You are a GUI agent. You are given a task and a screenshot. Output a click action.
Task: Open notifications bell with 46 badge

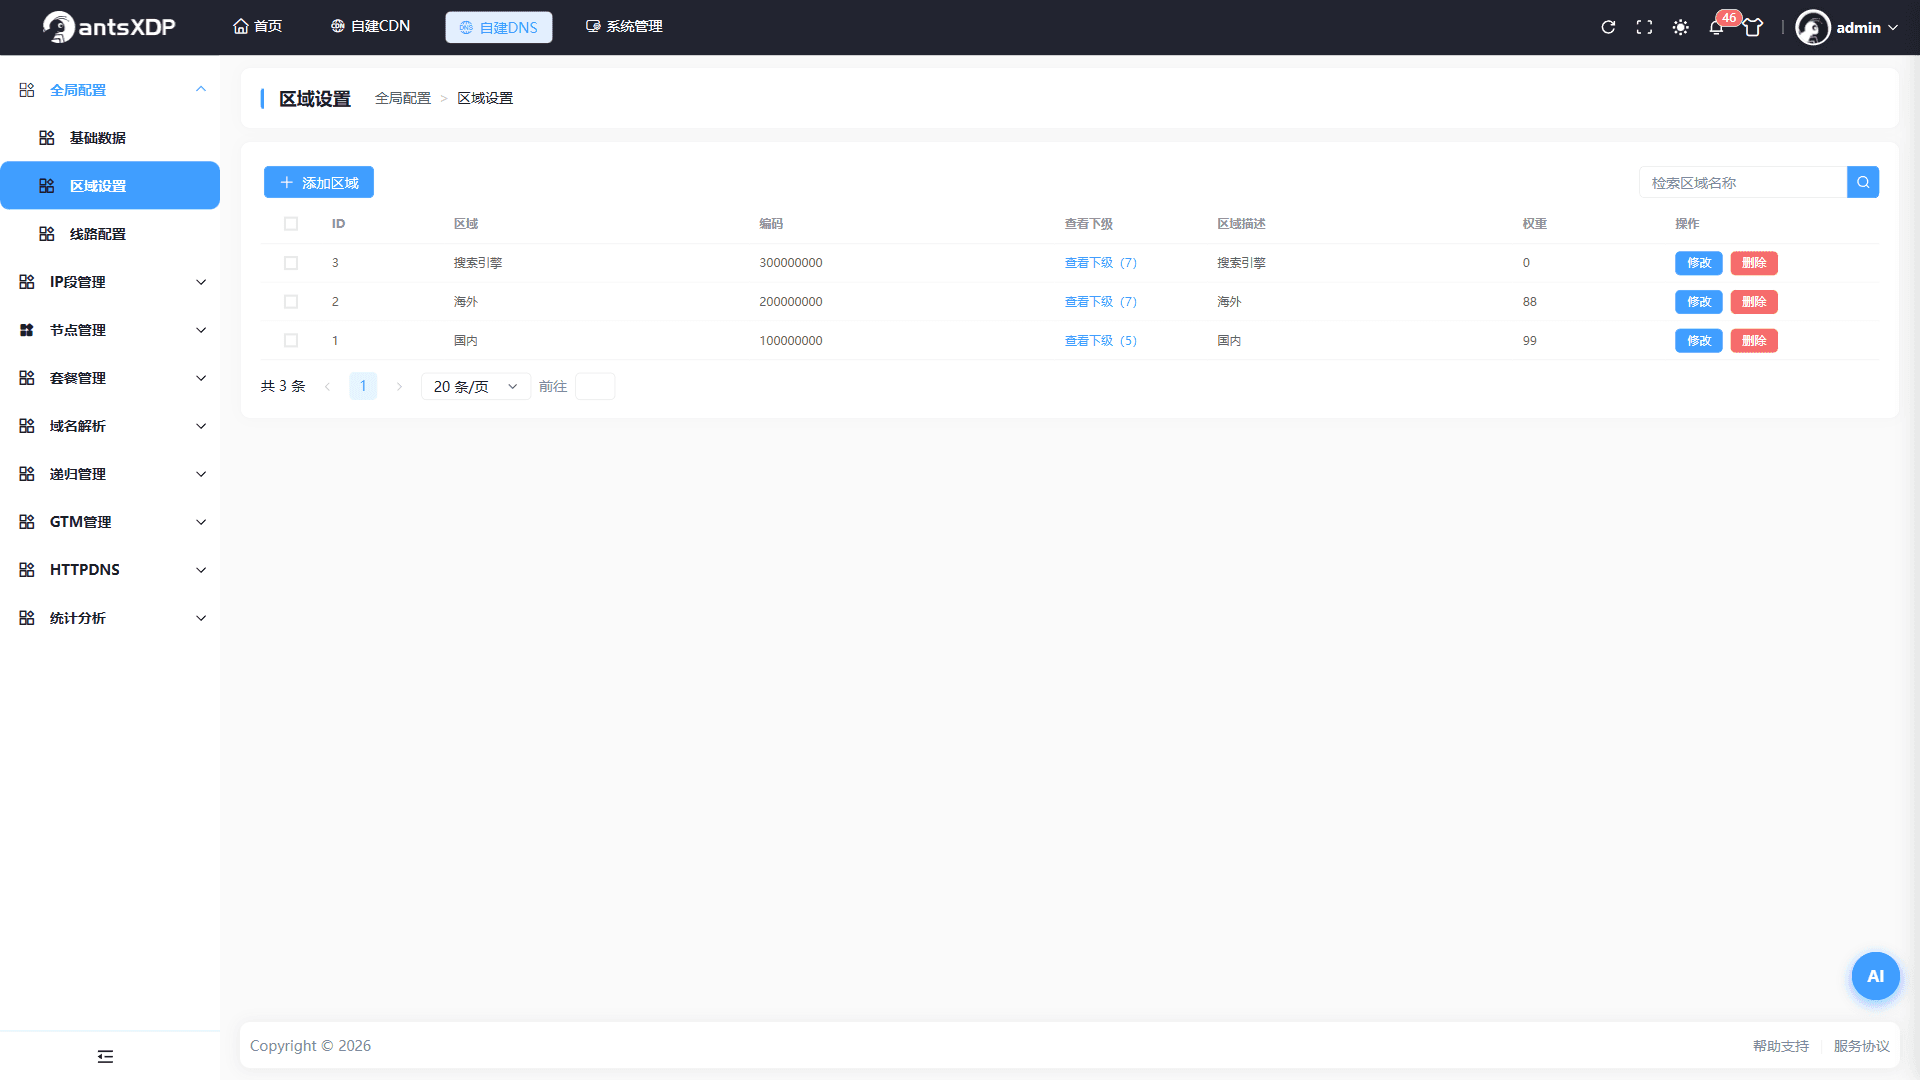pos(1717,27)
